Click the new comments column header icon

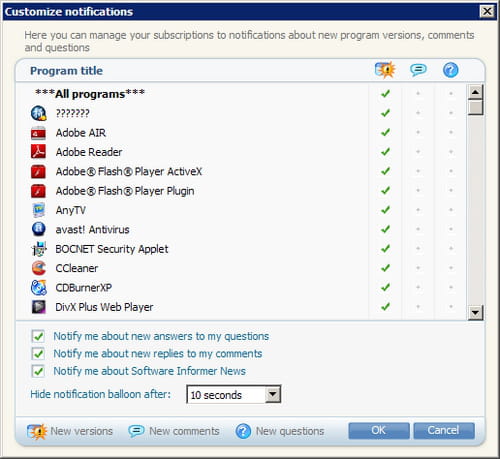(418, 70)
